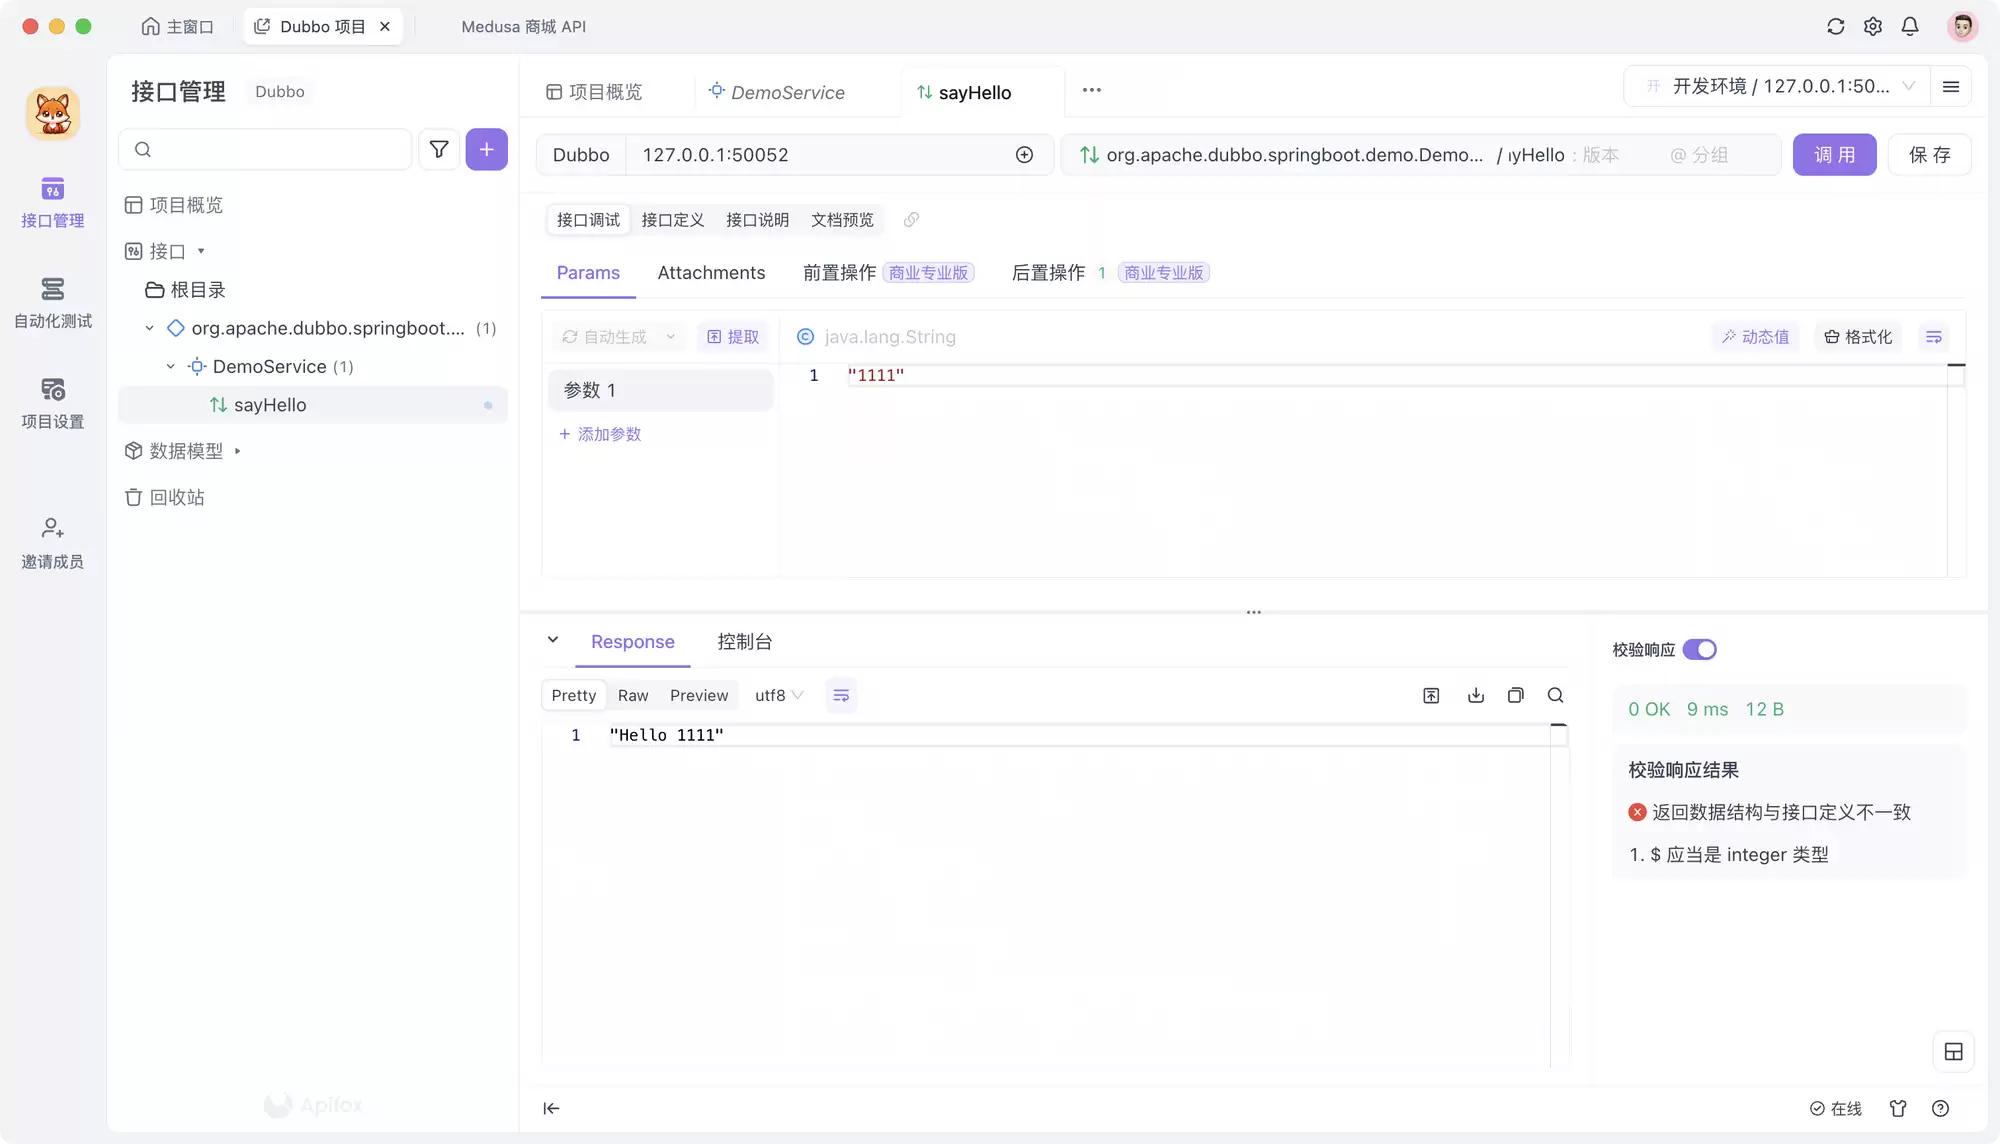
Task: Click the 提取 button
Action: pos(733,337)
